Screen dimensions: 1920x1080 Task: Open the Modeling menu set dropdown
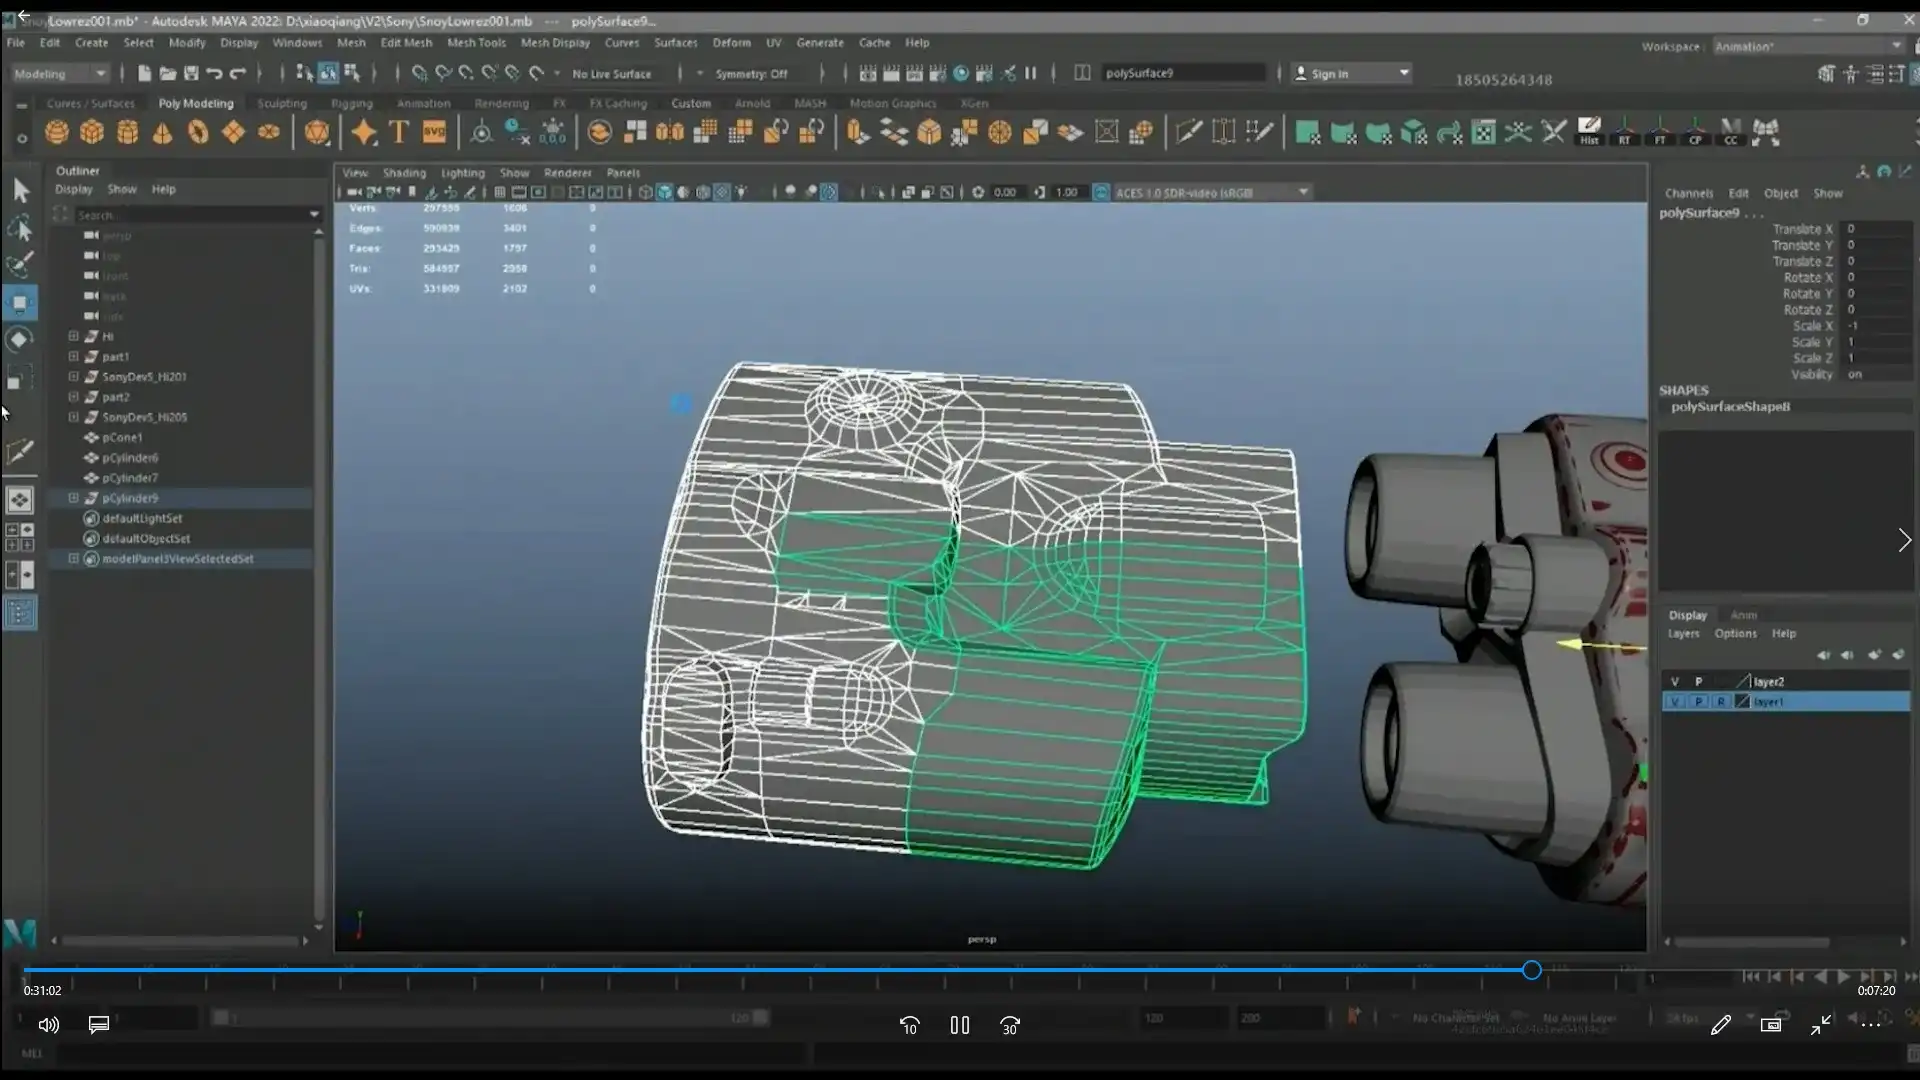point(60,73)
